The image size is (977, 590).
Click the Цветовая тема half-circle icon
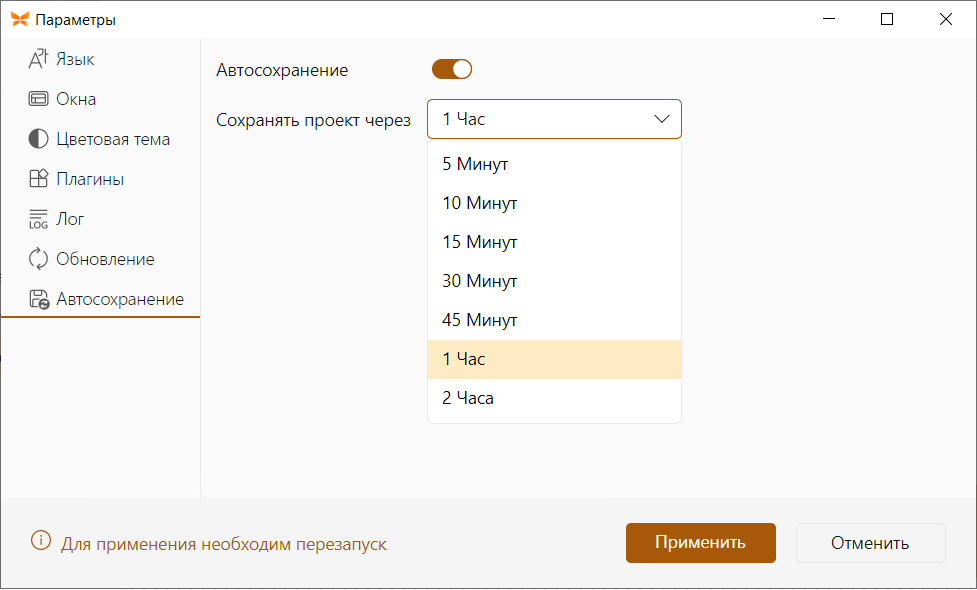38,138
